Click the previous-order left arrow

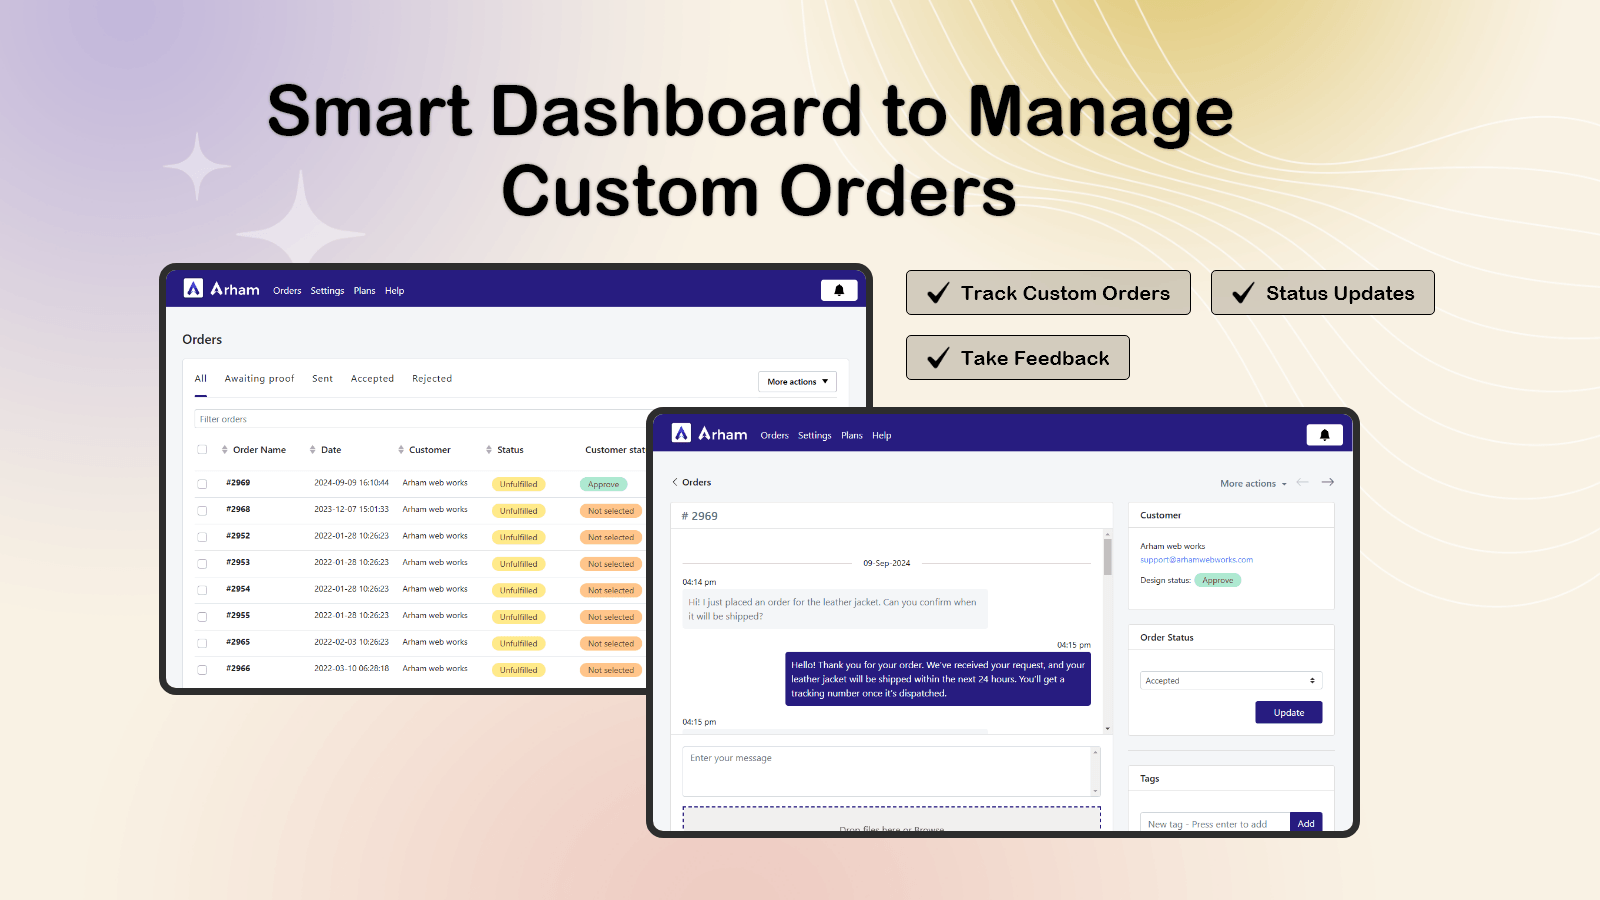1303,482
